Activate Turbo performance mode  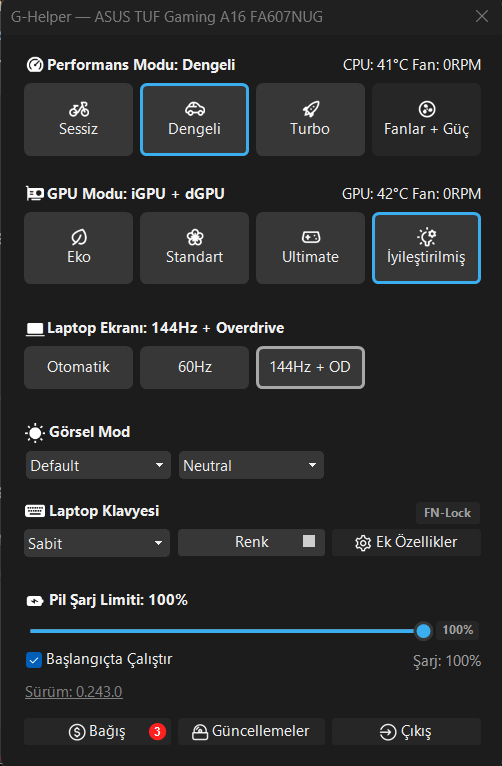point(310,120)
